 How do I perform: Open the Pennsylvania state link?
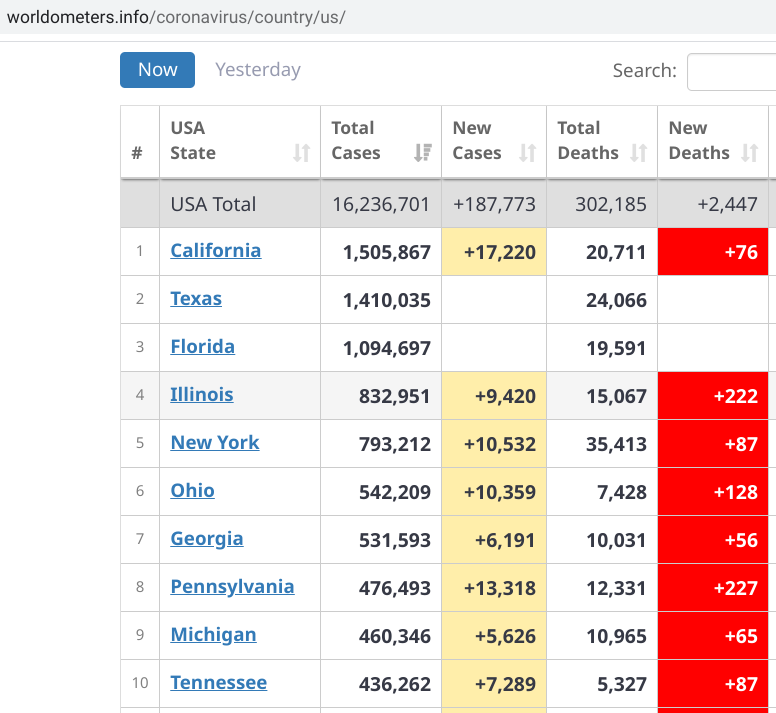(232, 587)
